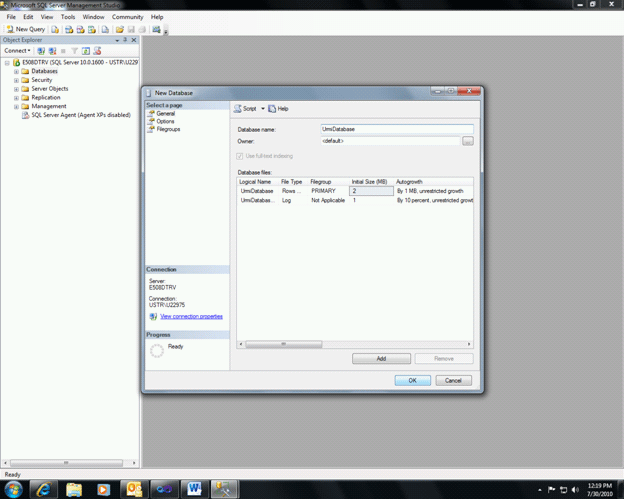Click the Open File folder icon
This screenshot has height=499, width=624.
pos(120,29)
